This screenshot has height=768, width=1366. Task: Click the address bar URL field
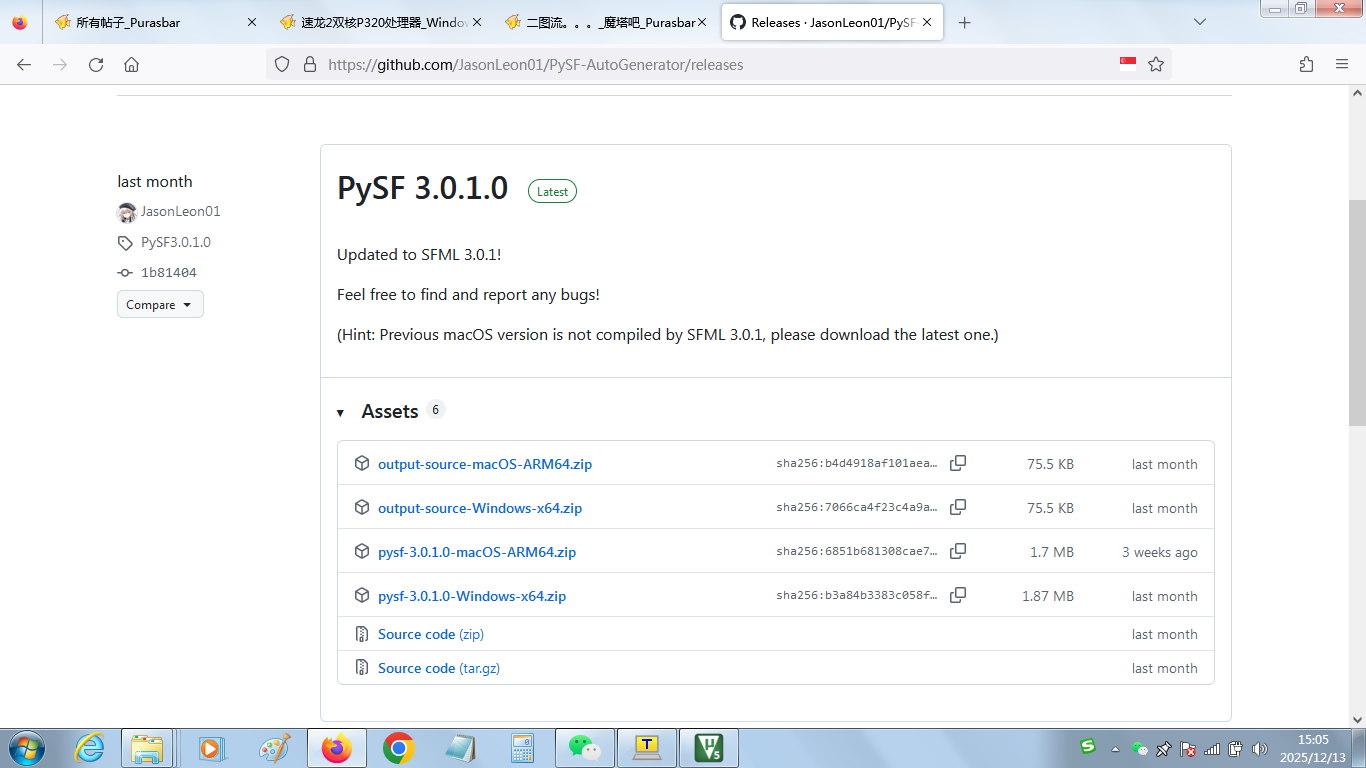(x=700, y=64)
